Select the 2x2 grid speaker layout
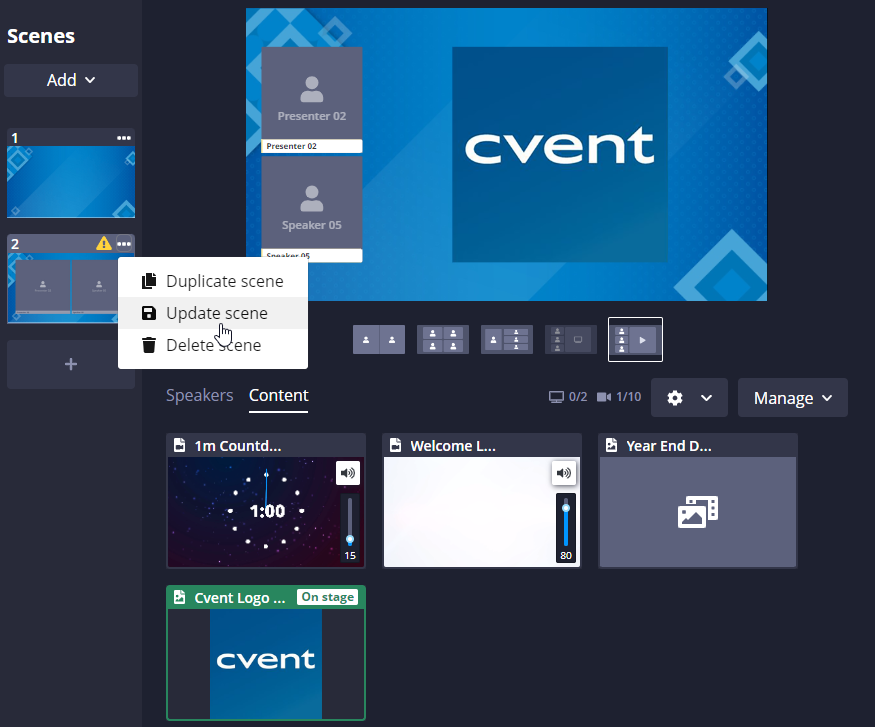This screenshot has height=727, width=875. coord(443,339)
